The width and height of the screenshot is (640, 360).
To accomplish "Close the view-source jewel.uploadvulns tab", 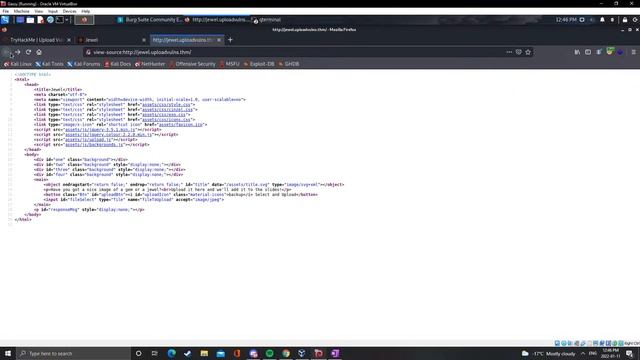I will click(219, 40).
